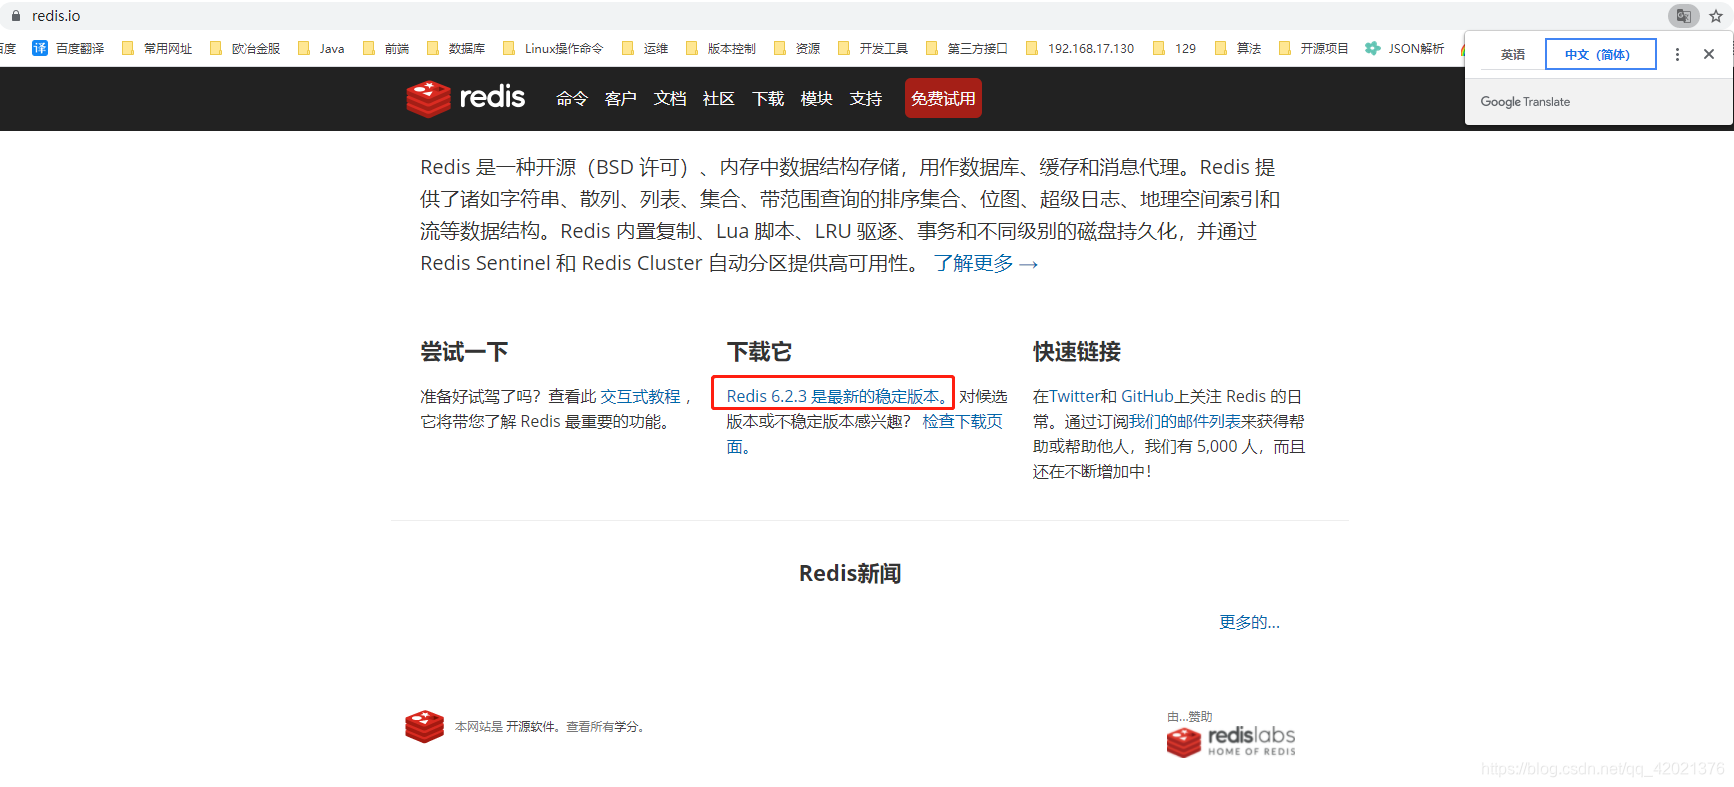Open the 资源 bookmark folder
1734x787 pixels.
click(797, 48)
